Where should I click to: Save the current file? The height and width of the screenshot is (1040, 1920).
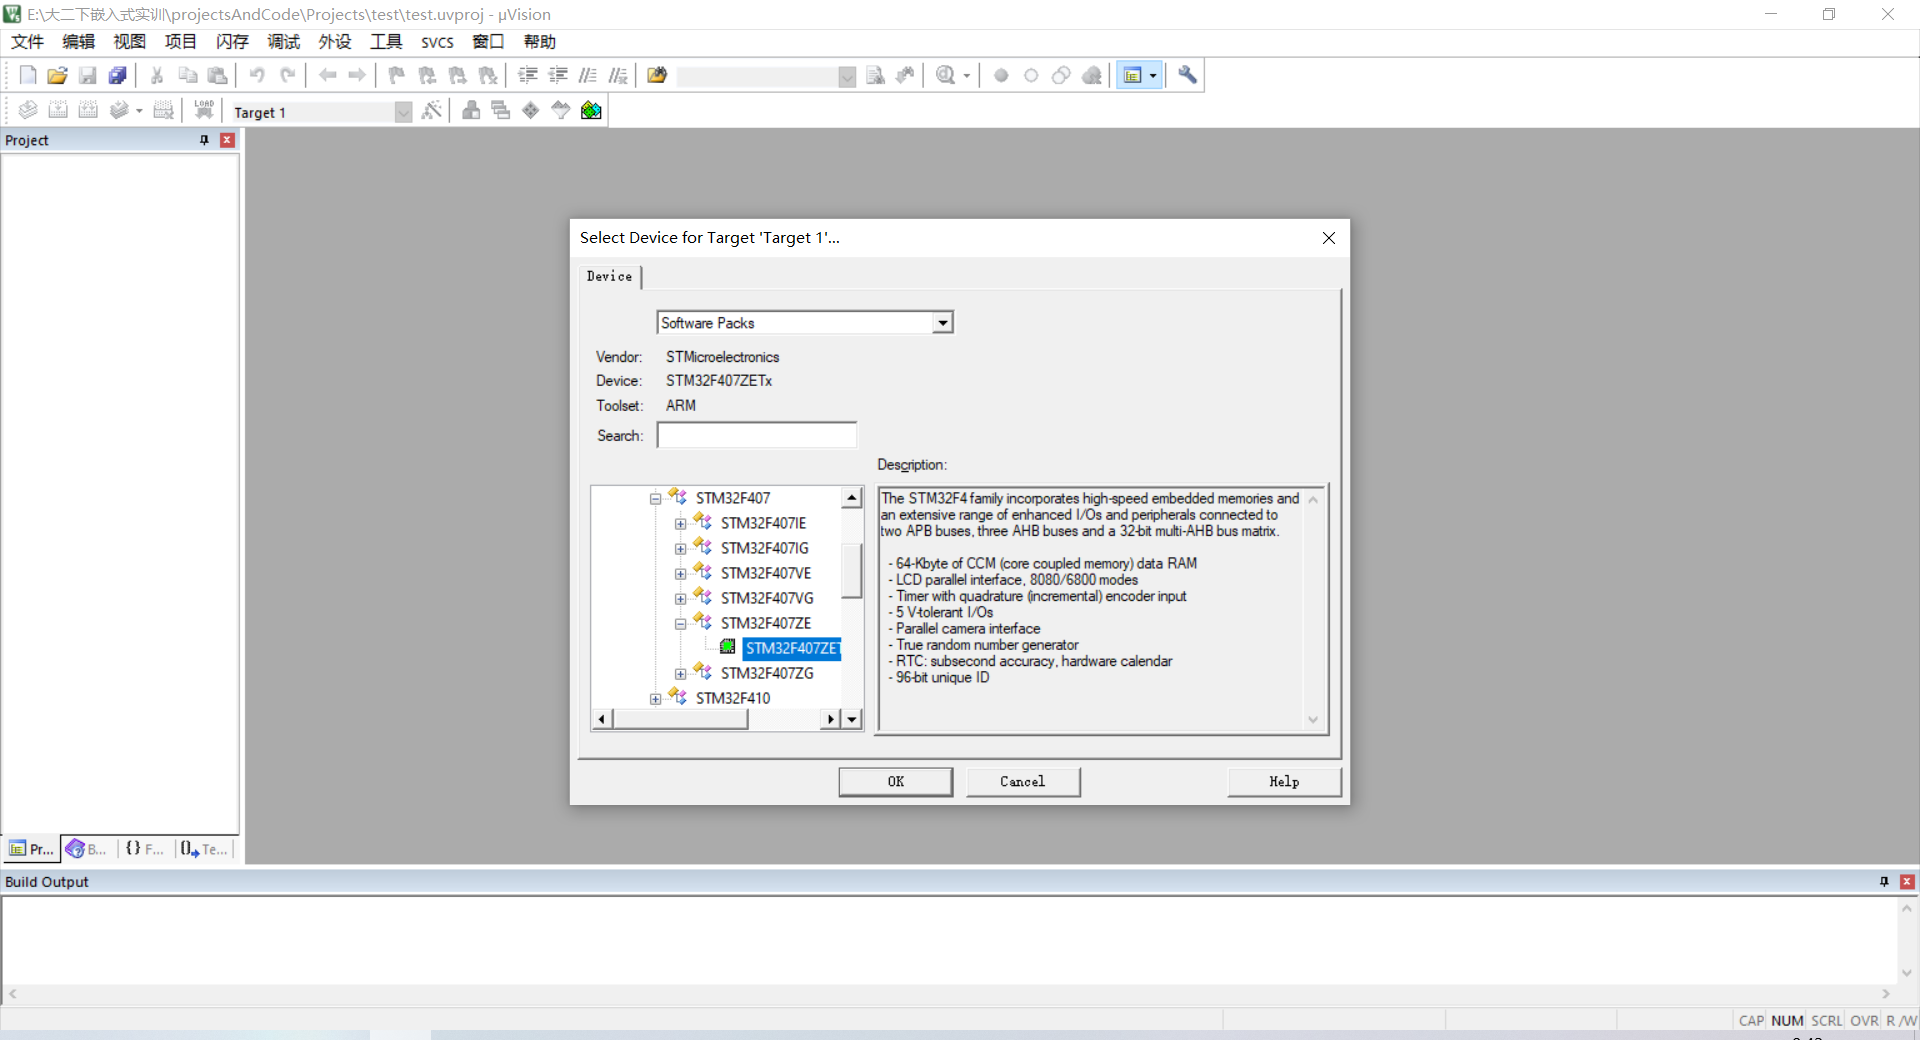pos(88,75)
